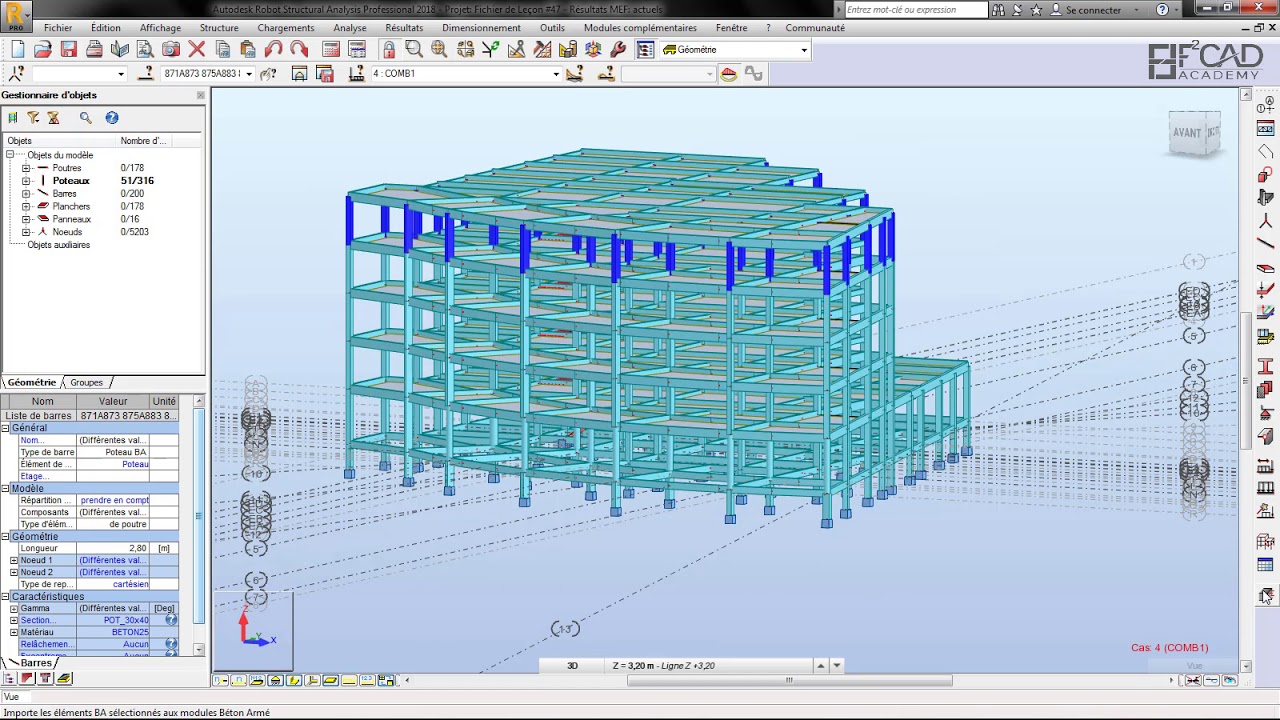1280x720 pixels.
Task: Click the red X delete icon
Action: (x=197, y=49)
